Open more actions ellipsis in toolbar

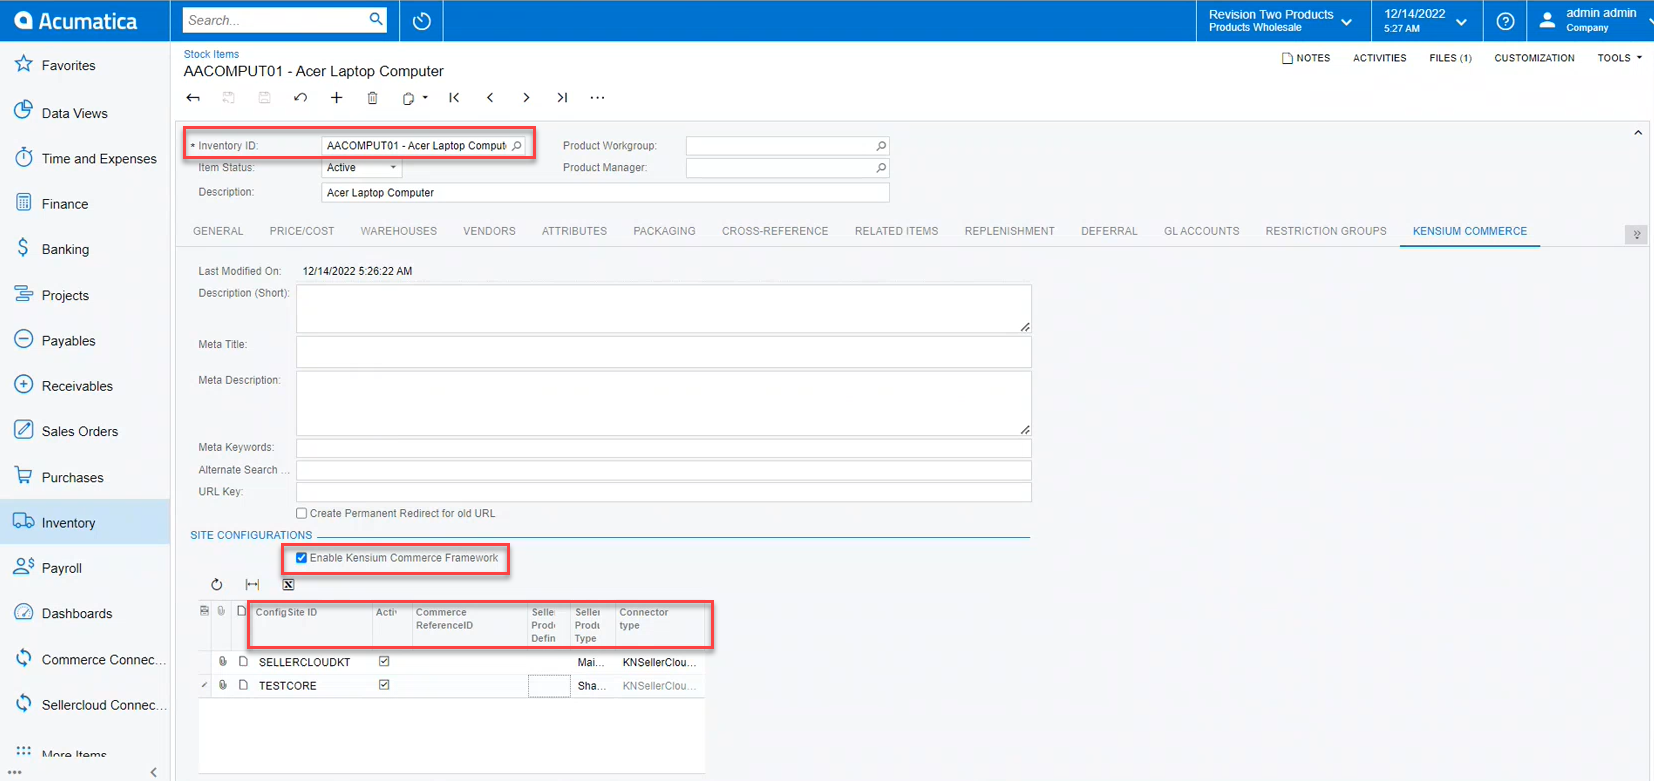pos(597,98)
